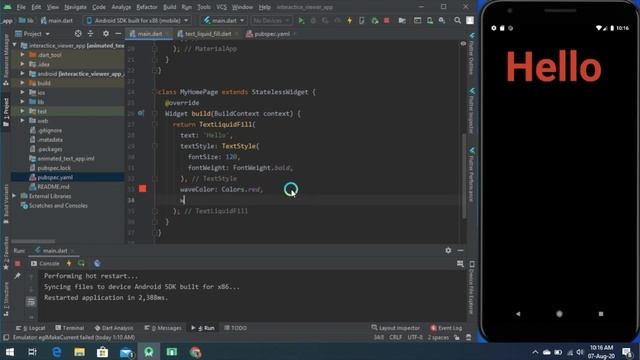Viewport: 640px width, 360px height.
Task: Click the collapse all icon in Project panel
Action: tap(91, 34)
